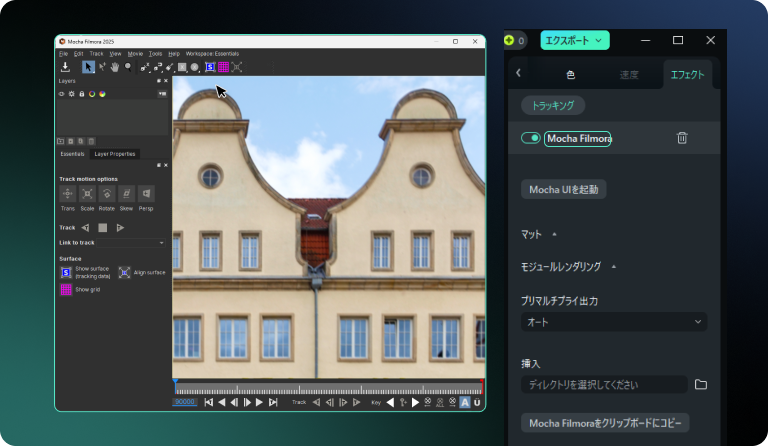The height and width of the screenshot is (446, 768).
Task: Select the Rectangle shape tool
Action: (x=182, y=68)
